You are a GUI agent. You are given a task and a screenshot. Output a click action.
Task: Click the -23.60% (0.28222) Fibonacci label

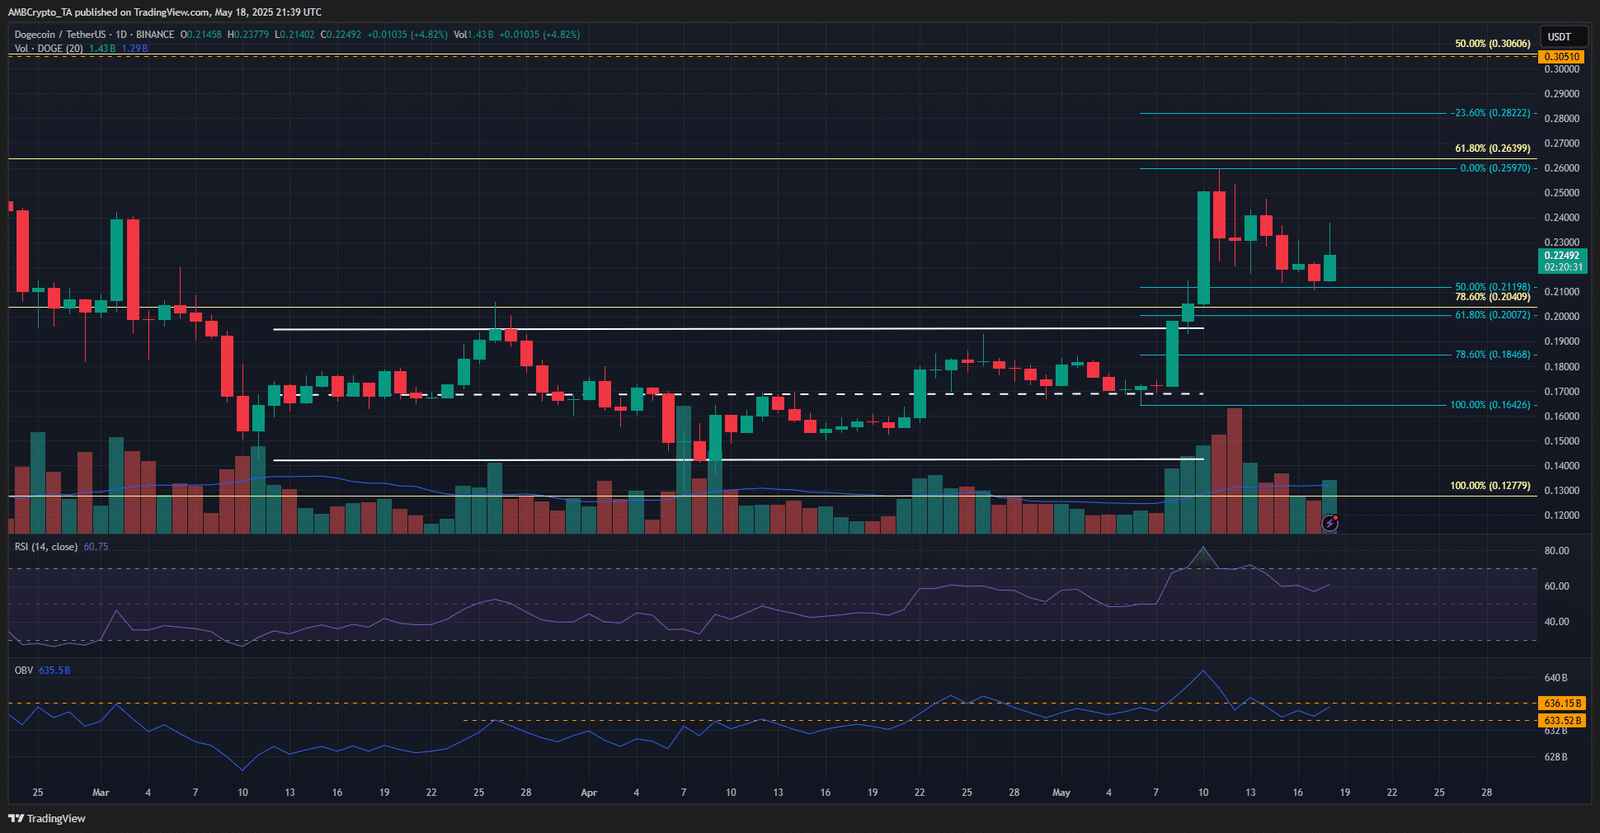coord(1491,113)
